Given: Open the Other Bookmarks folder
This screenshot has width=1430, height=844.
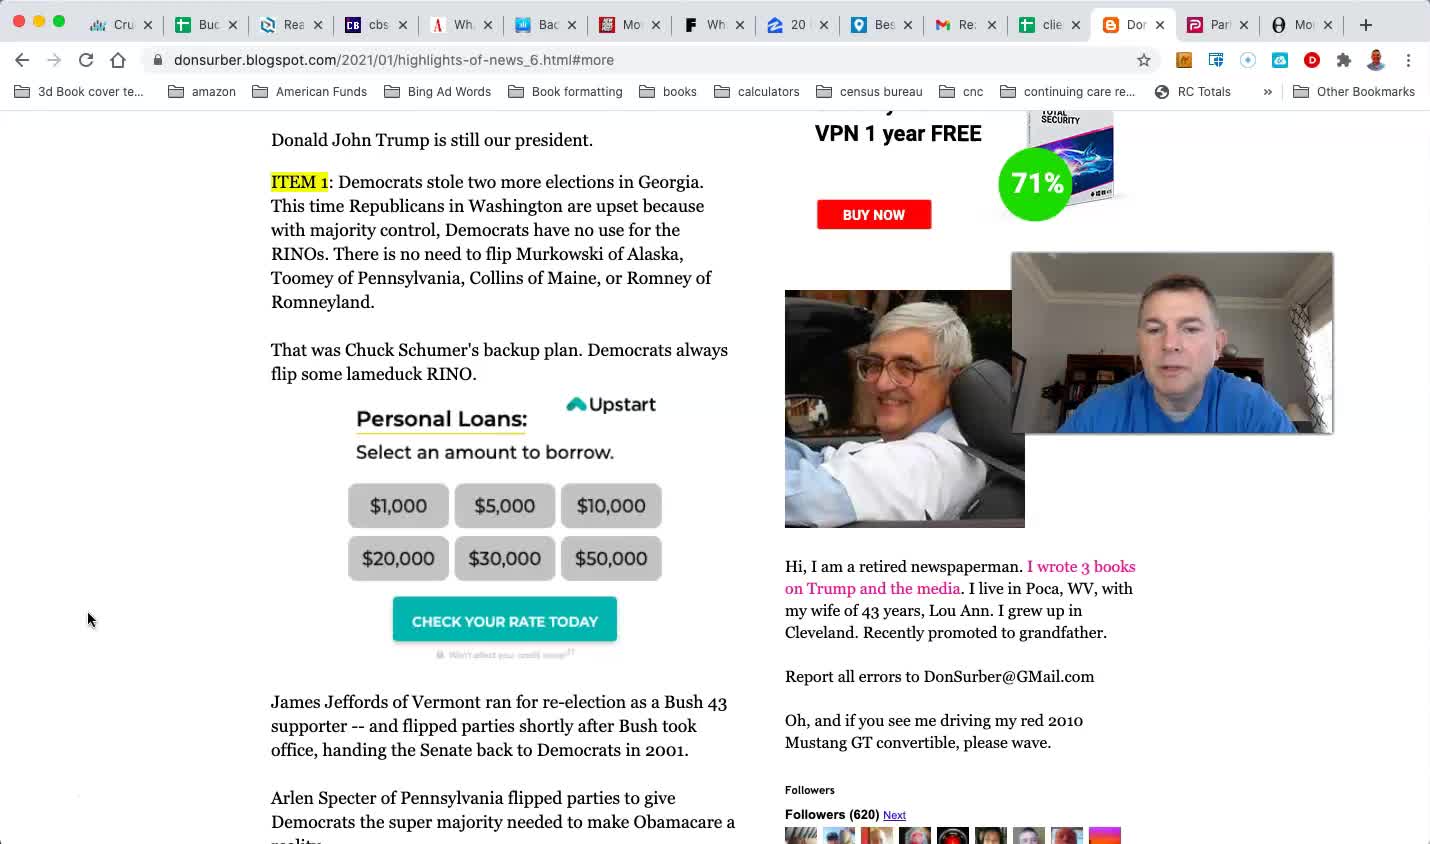Looking at the screenshot, I should (1354, 91).
